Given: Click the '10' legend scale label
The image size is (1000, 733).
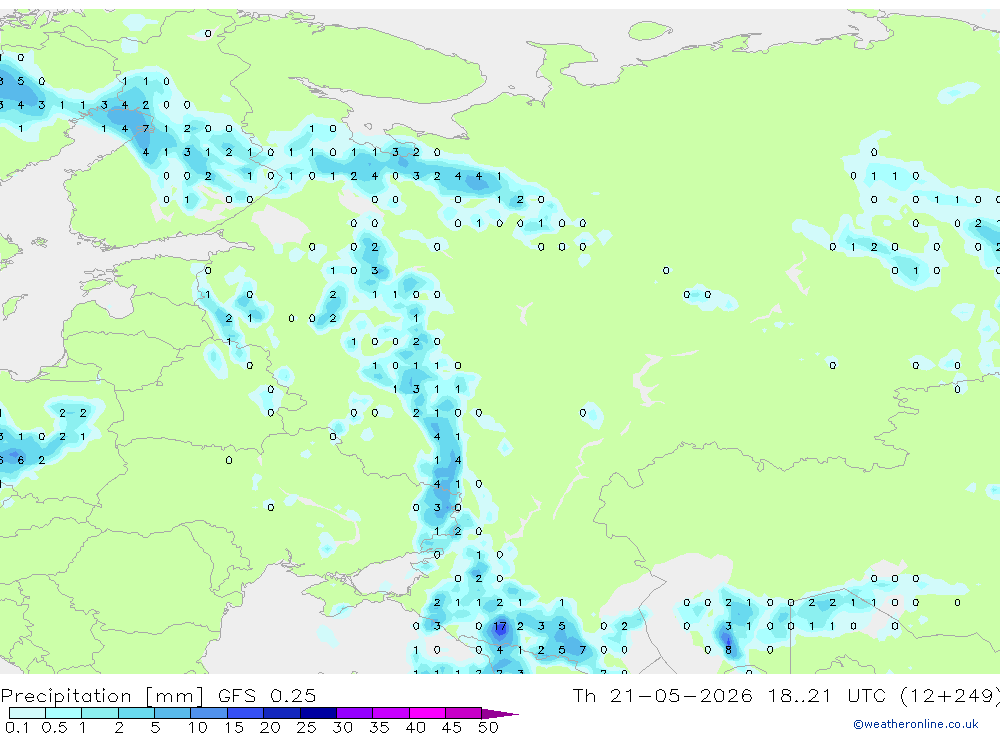Looking at the screenshot, I should click(197, 727).
